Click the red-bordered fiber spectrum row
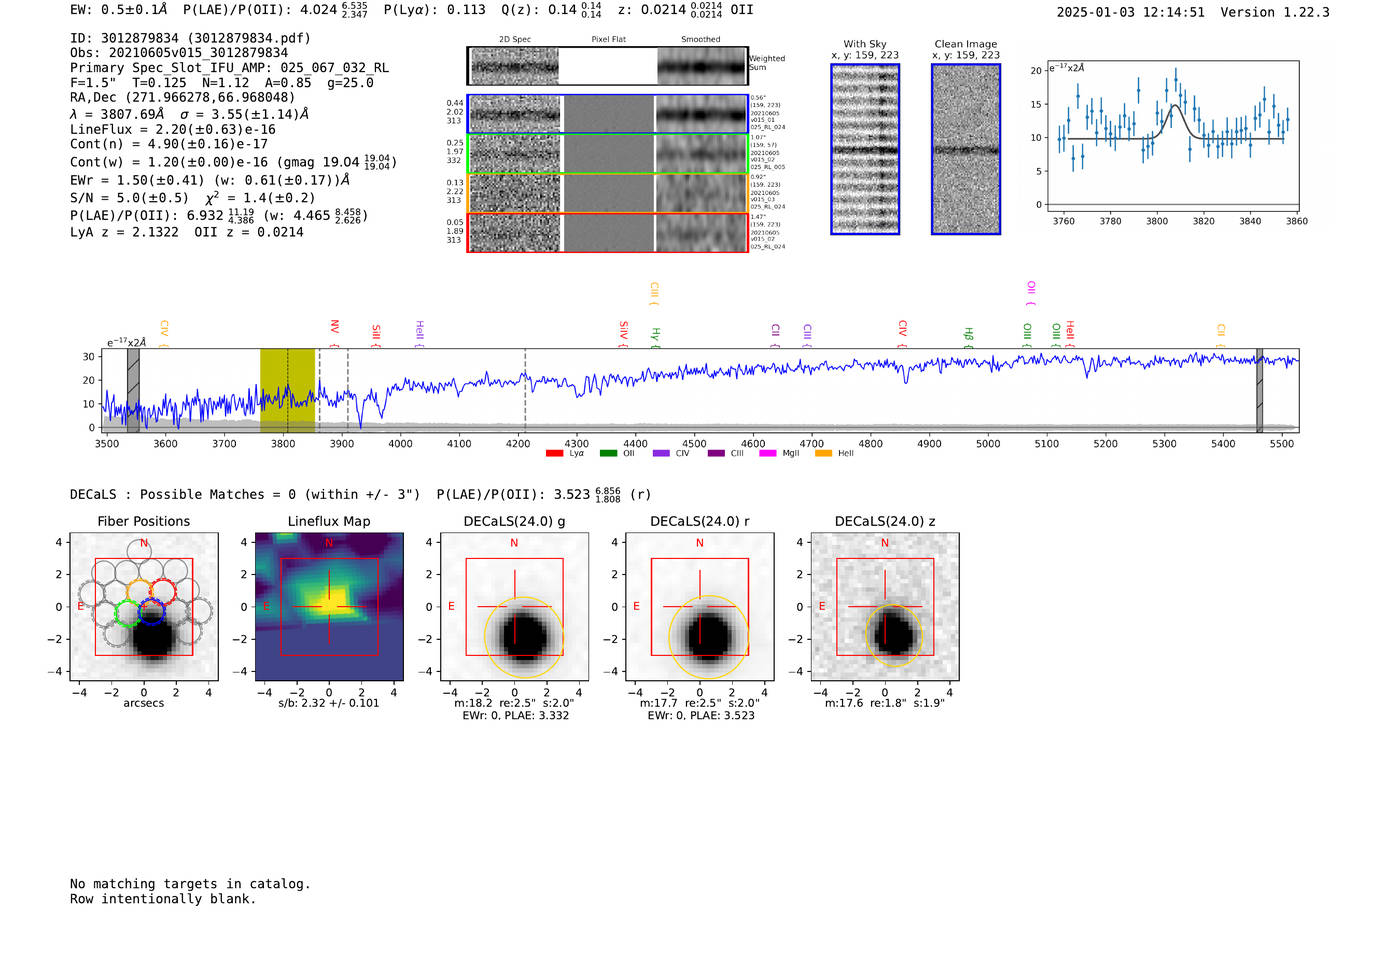The width and height of the screenshot is (1400, 953). coord(607,232)
